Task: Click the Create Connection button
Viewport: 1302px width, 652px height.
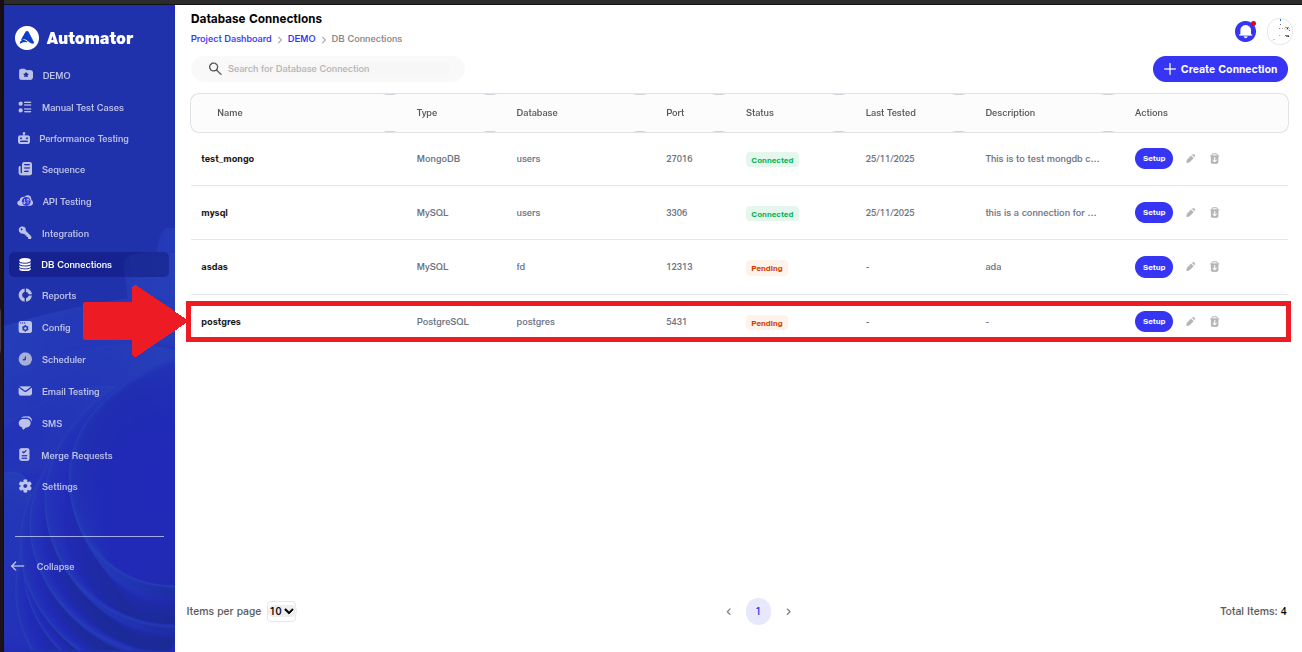Action: pyautogui.click(x=1220, y=69)
